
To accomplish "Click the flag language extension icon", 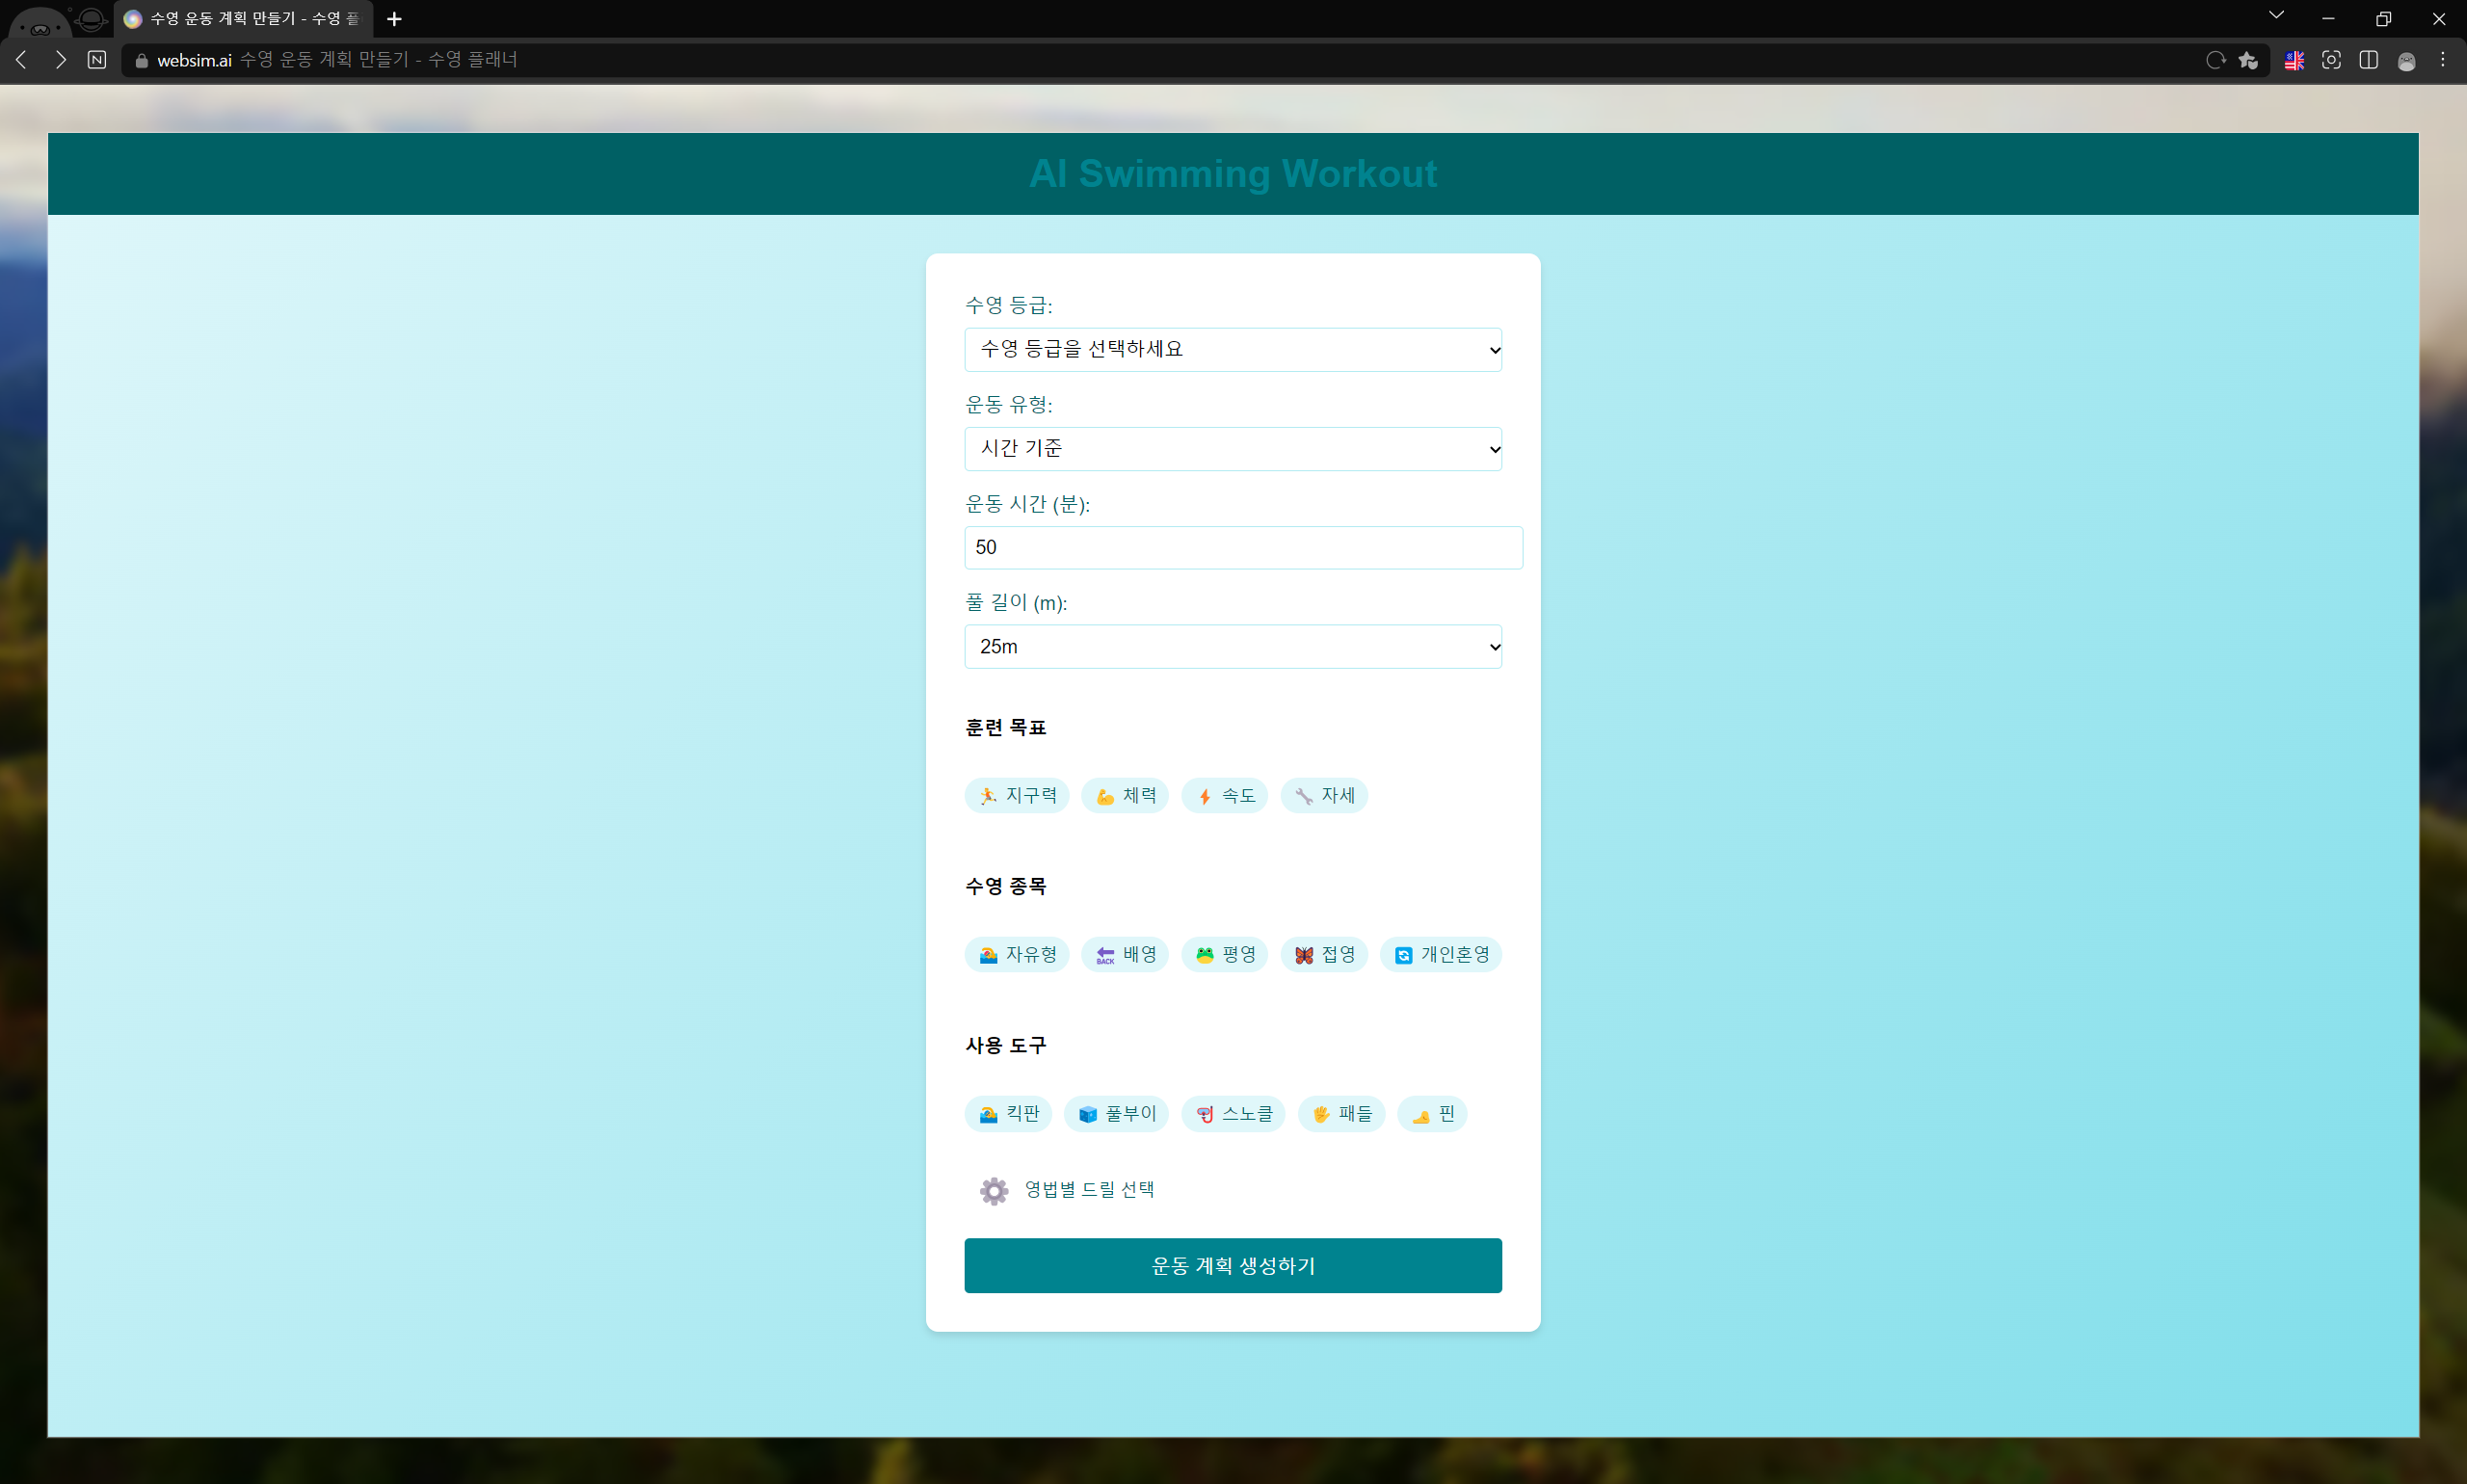I will point(2294,60).
